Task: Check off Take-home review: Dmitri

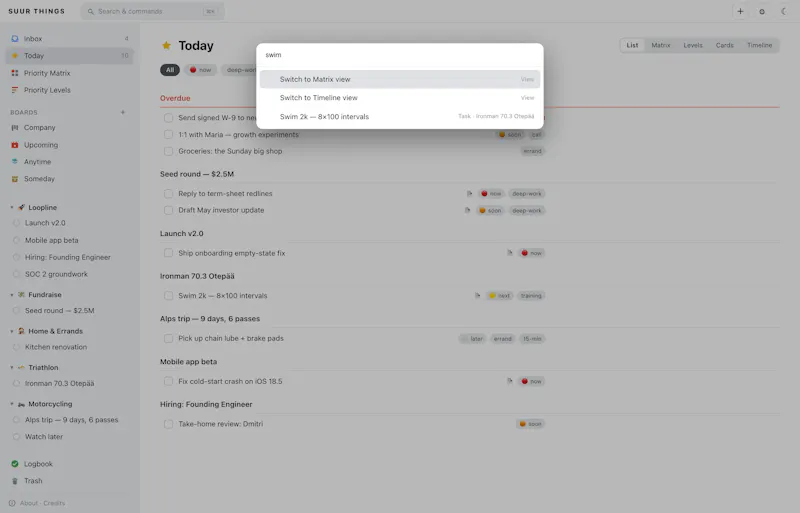Action: tap(168, 424)
